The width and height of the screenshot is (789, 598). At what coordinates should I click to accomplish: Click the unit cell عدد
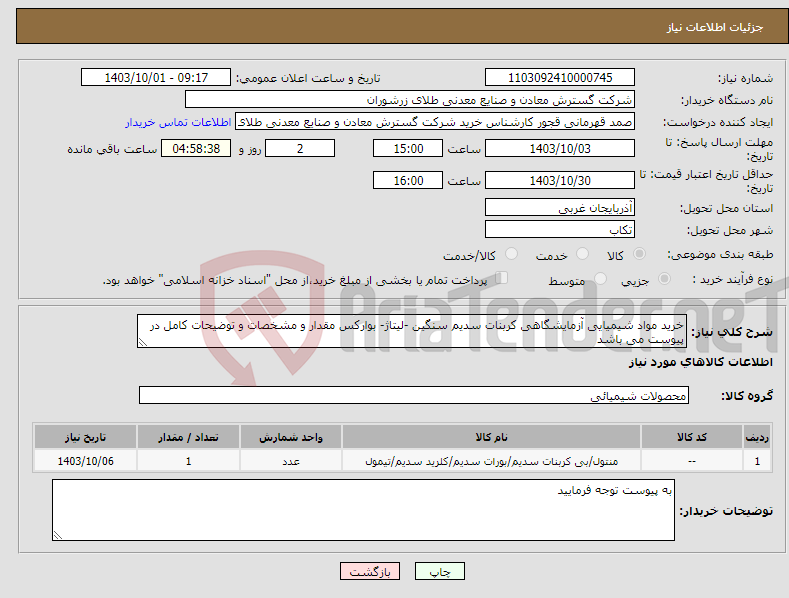[291, 461]
